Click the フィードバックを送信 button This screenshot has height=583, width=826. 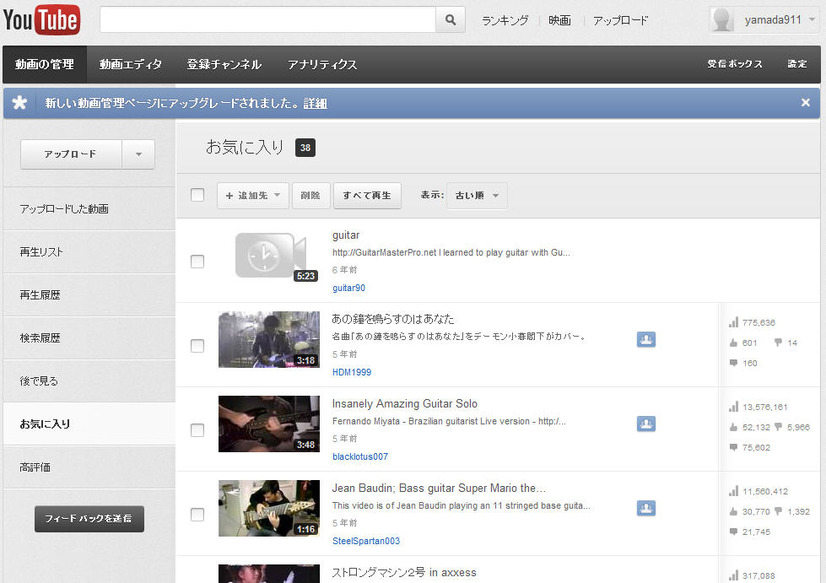[x=89, y=519]
